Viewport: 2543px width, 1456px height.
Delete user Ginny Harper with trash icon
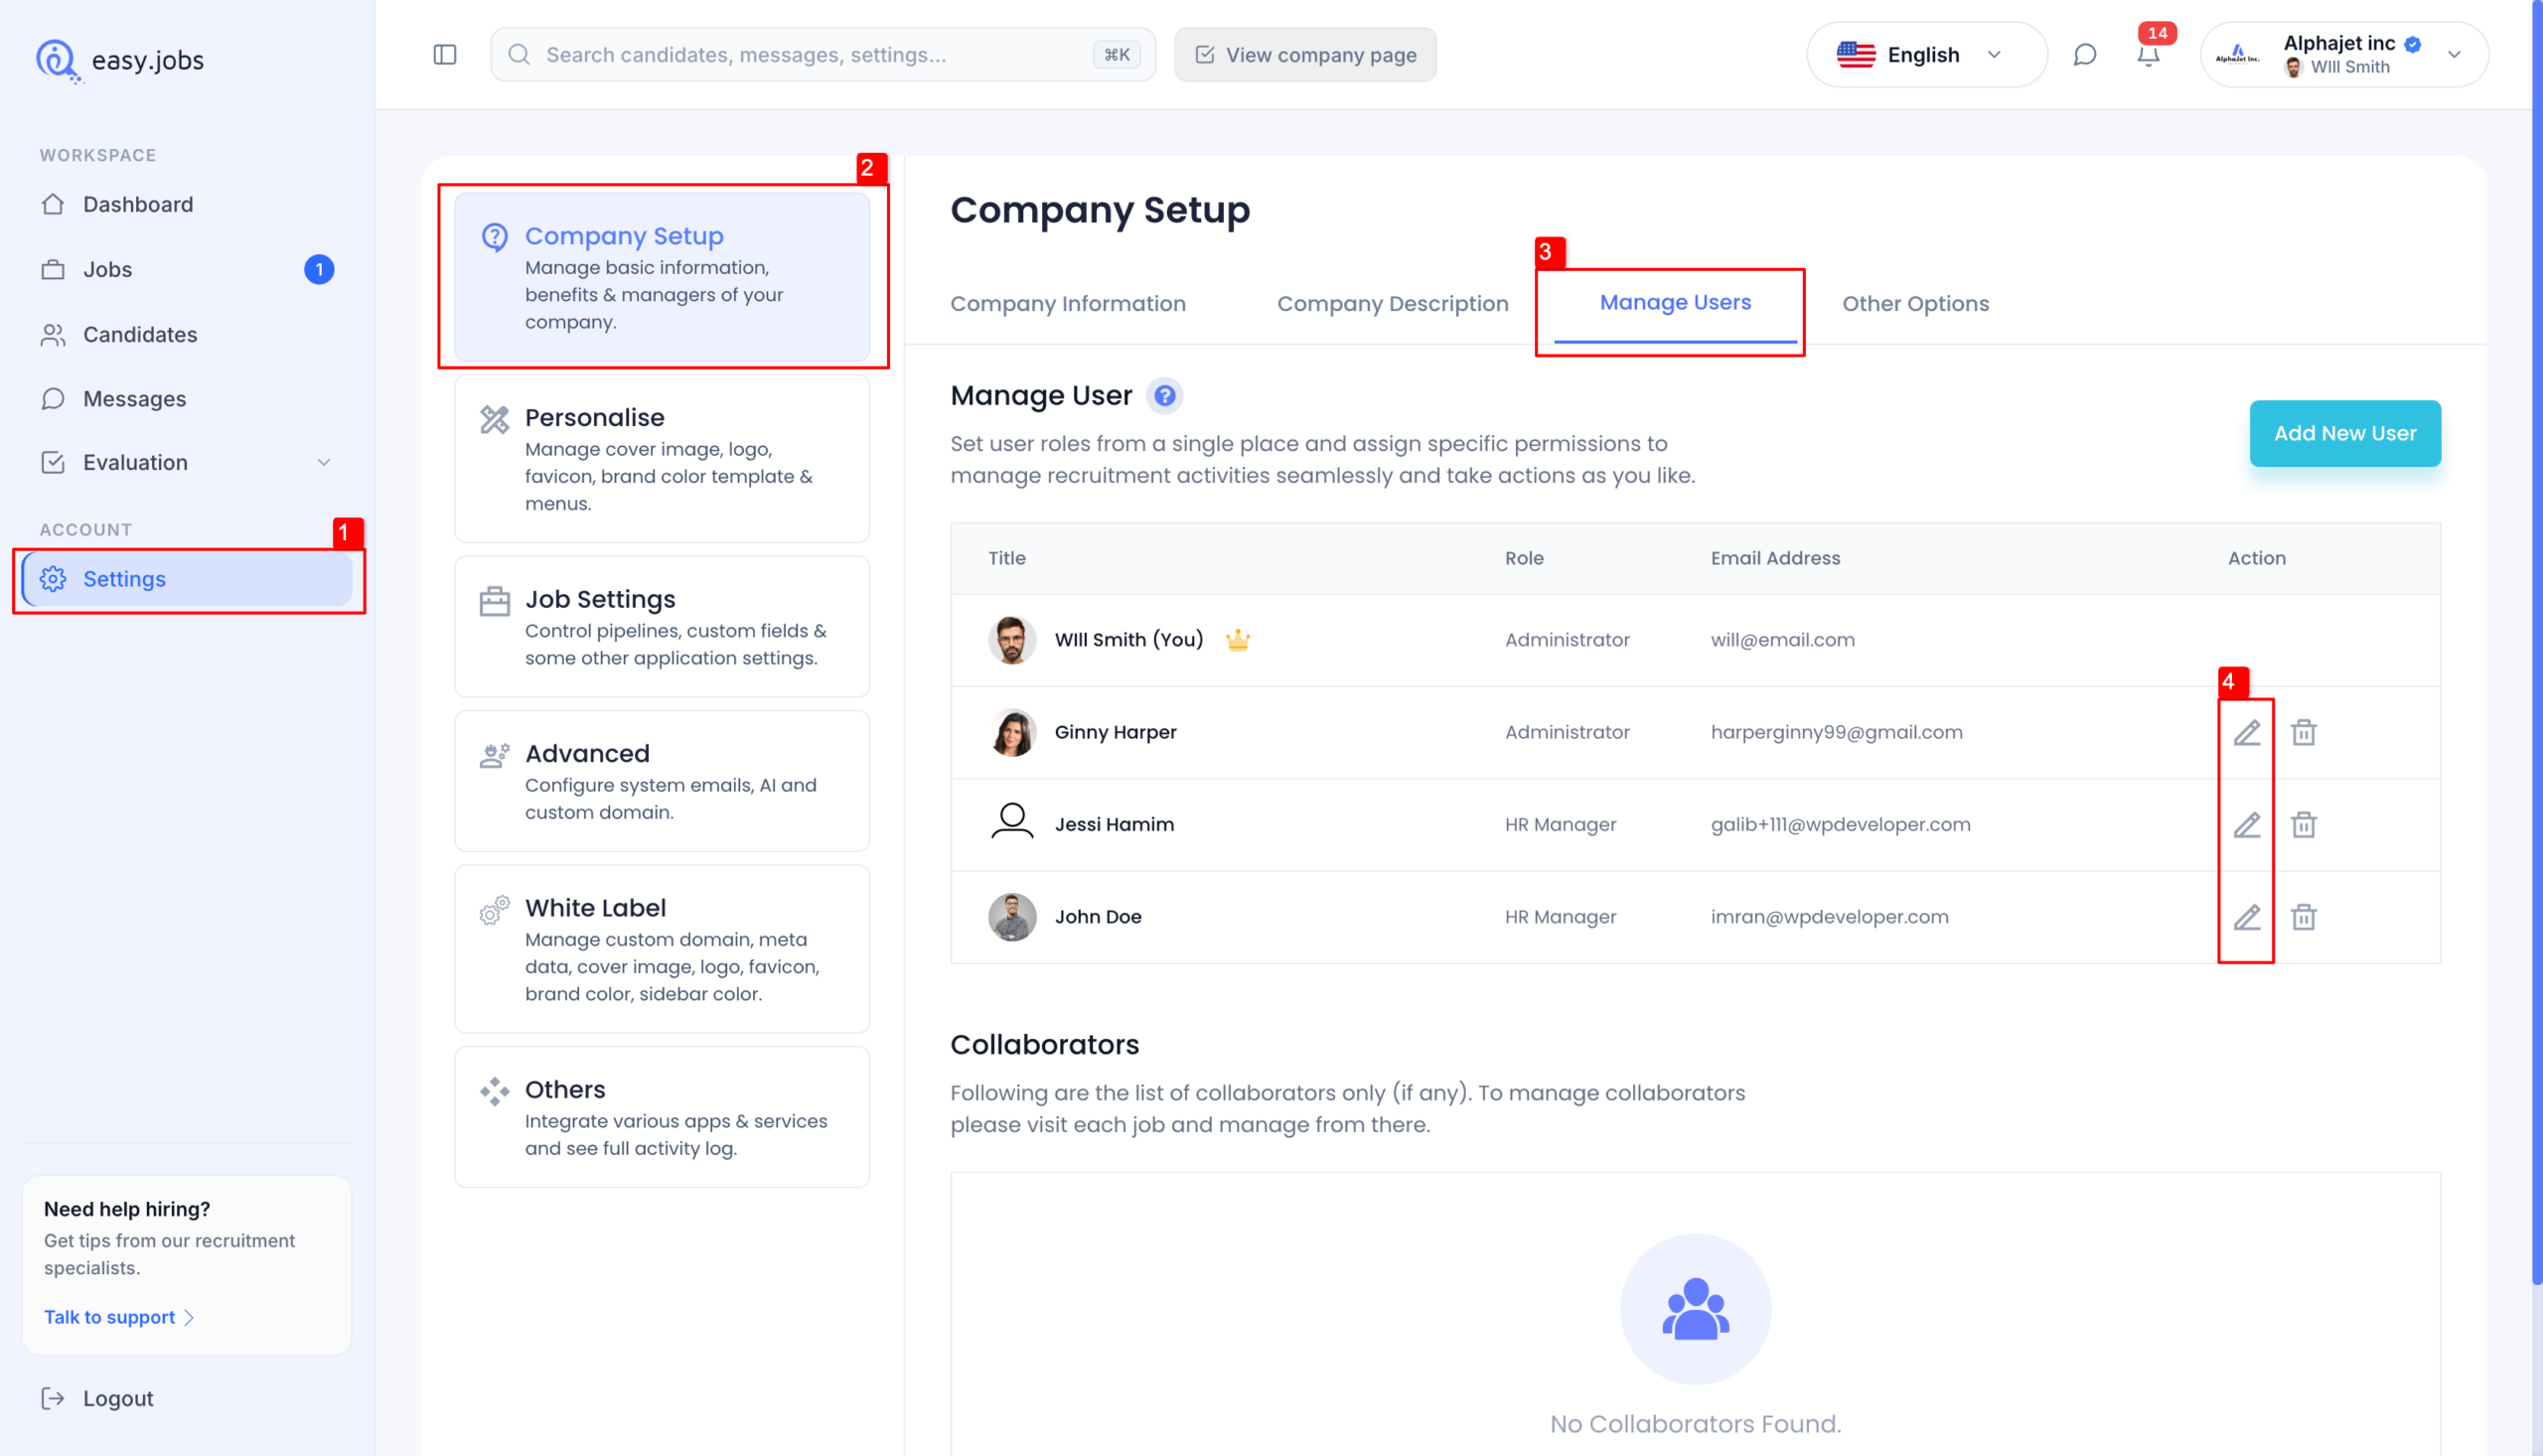click(2304, 732)
